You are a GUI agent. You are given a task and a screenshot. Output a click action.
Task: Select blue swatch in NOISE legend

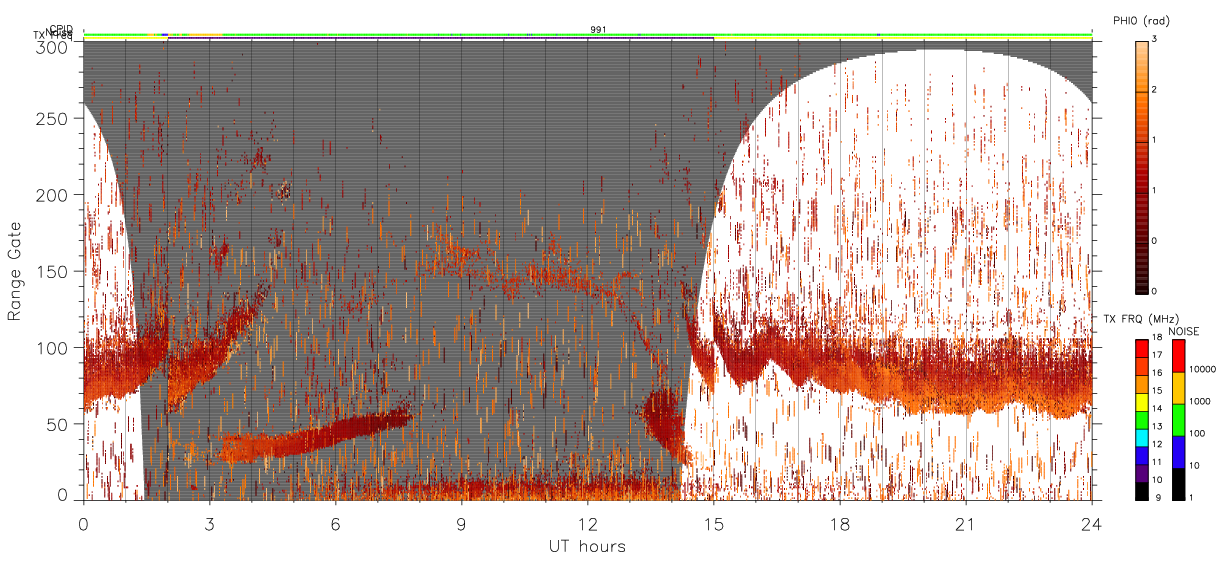click(1178, 450)
